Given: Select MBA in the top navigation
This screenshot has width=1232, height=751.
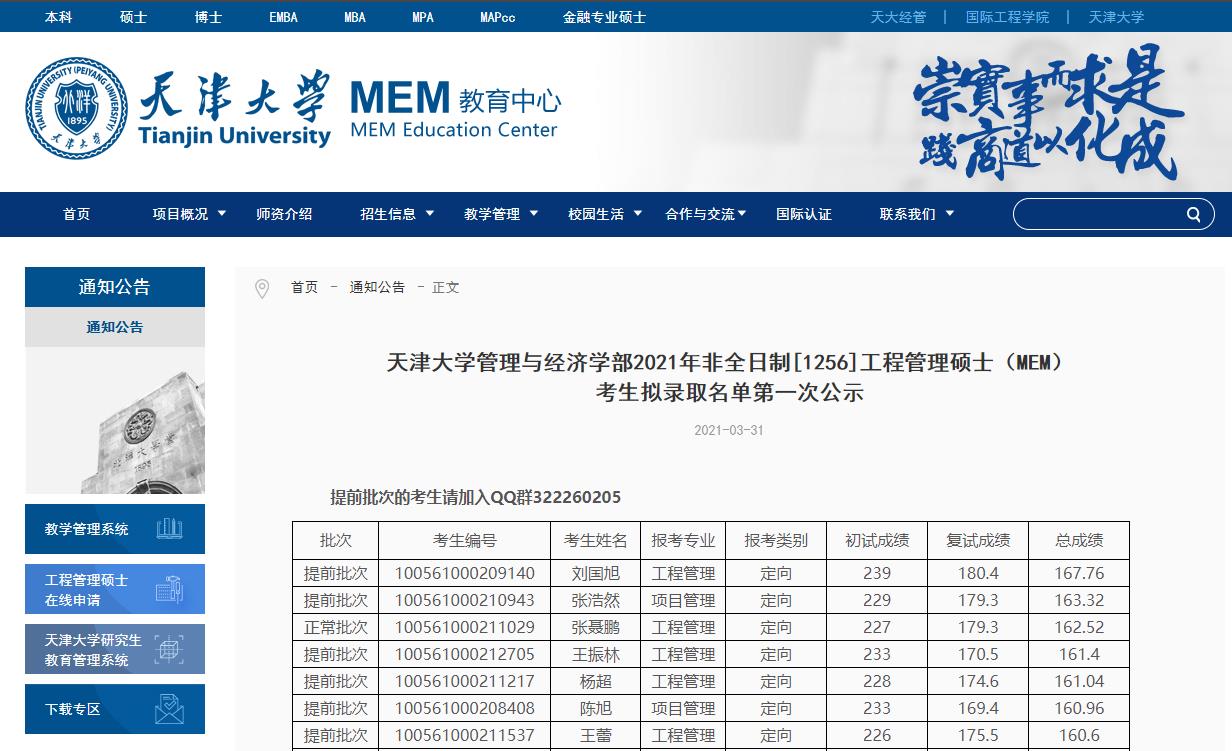Looking at the screenshot, I should 353,16.
